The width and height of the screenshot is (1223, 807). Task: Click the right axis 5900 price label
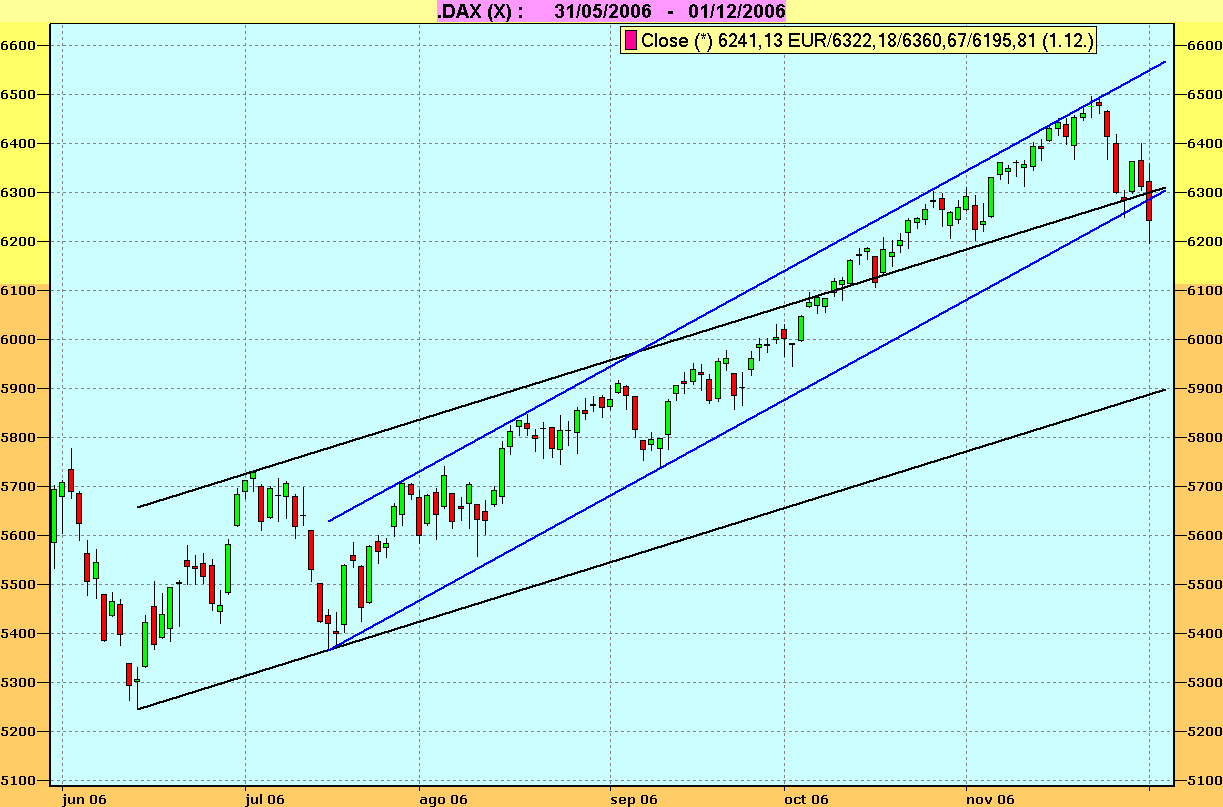point(1204,389)
